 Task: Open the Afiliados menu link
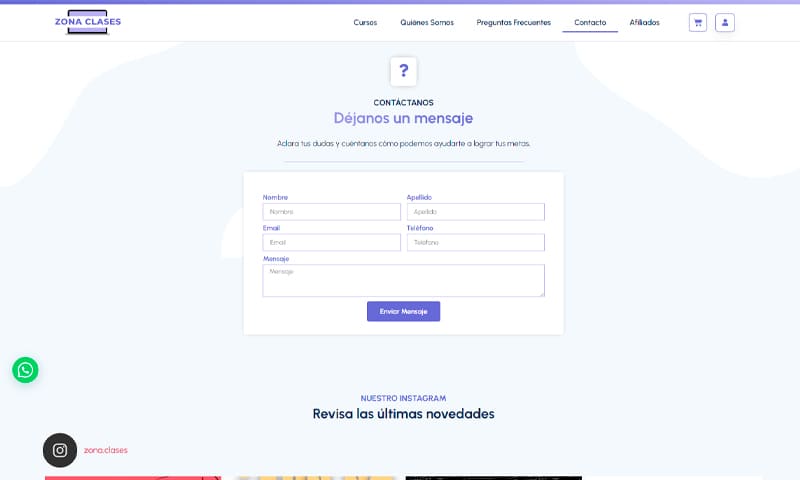[x=644, y=22]
